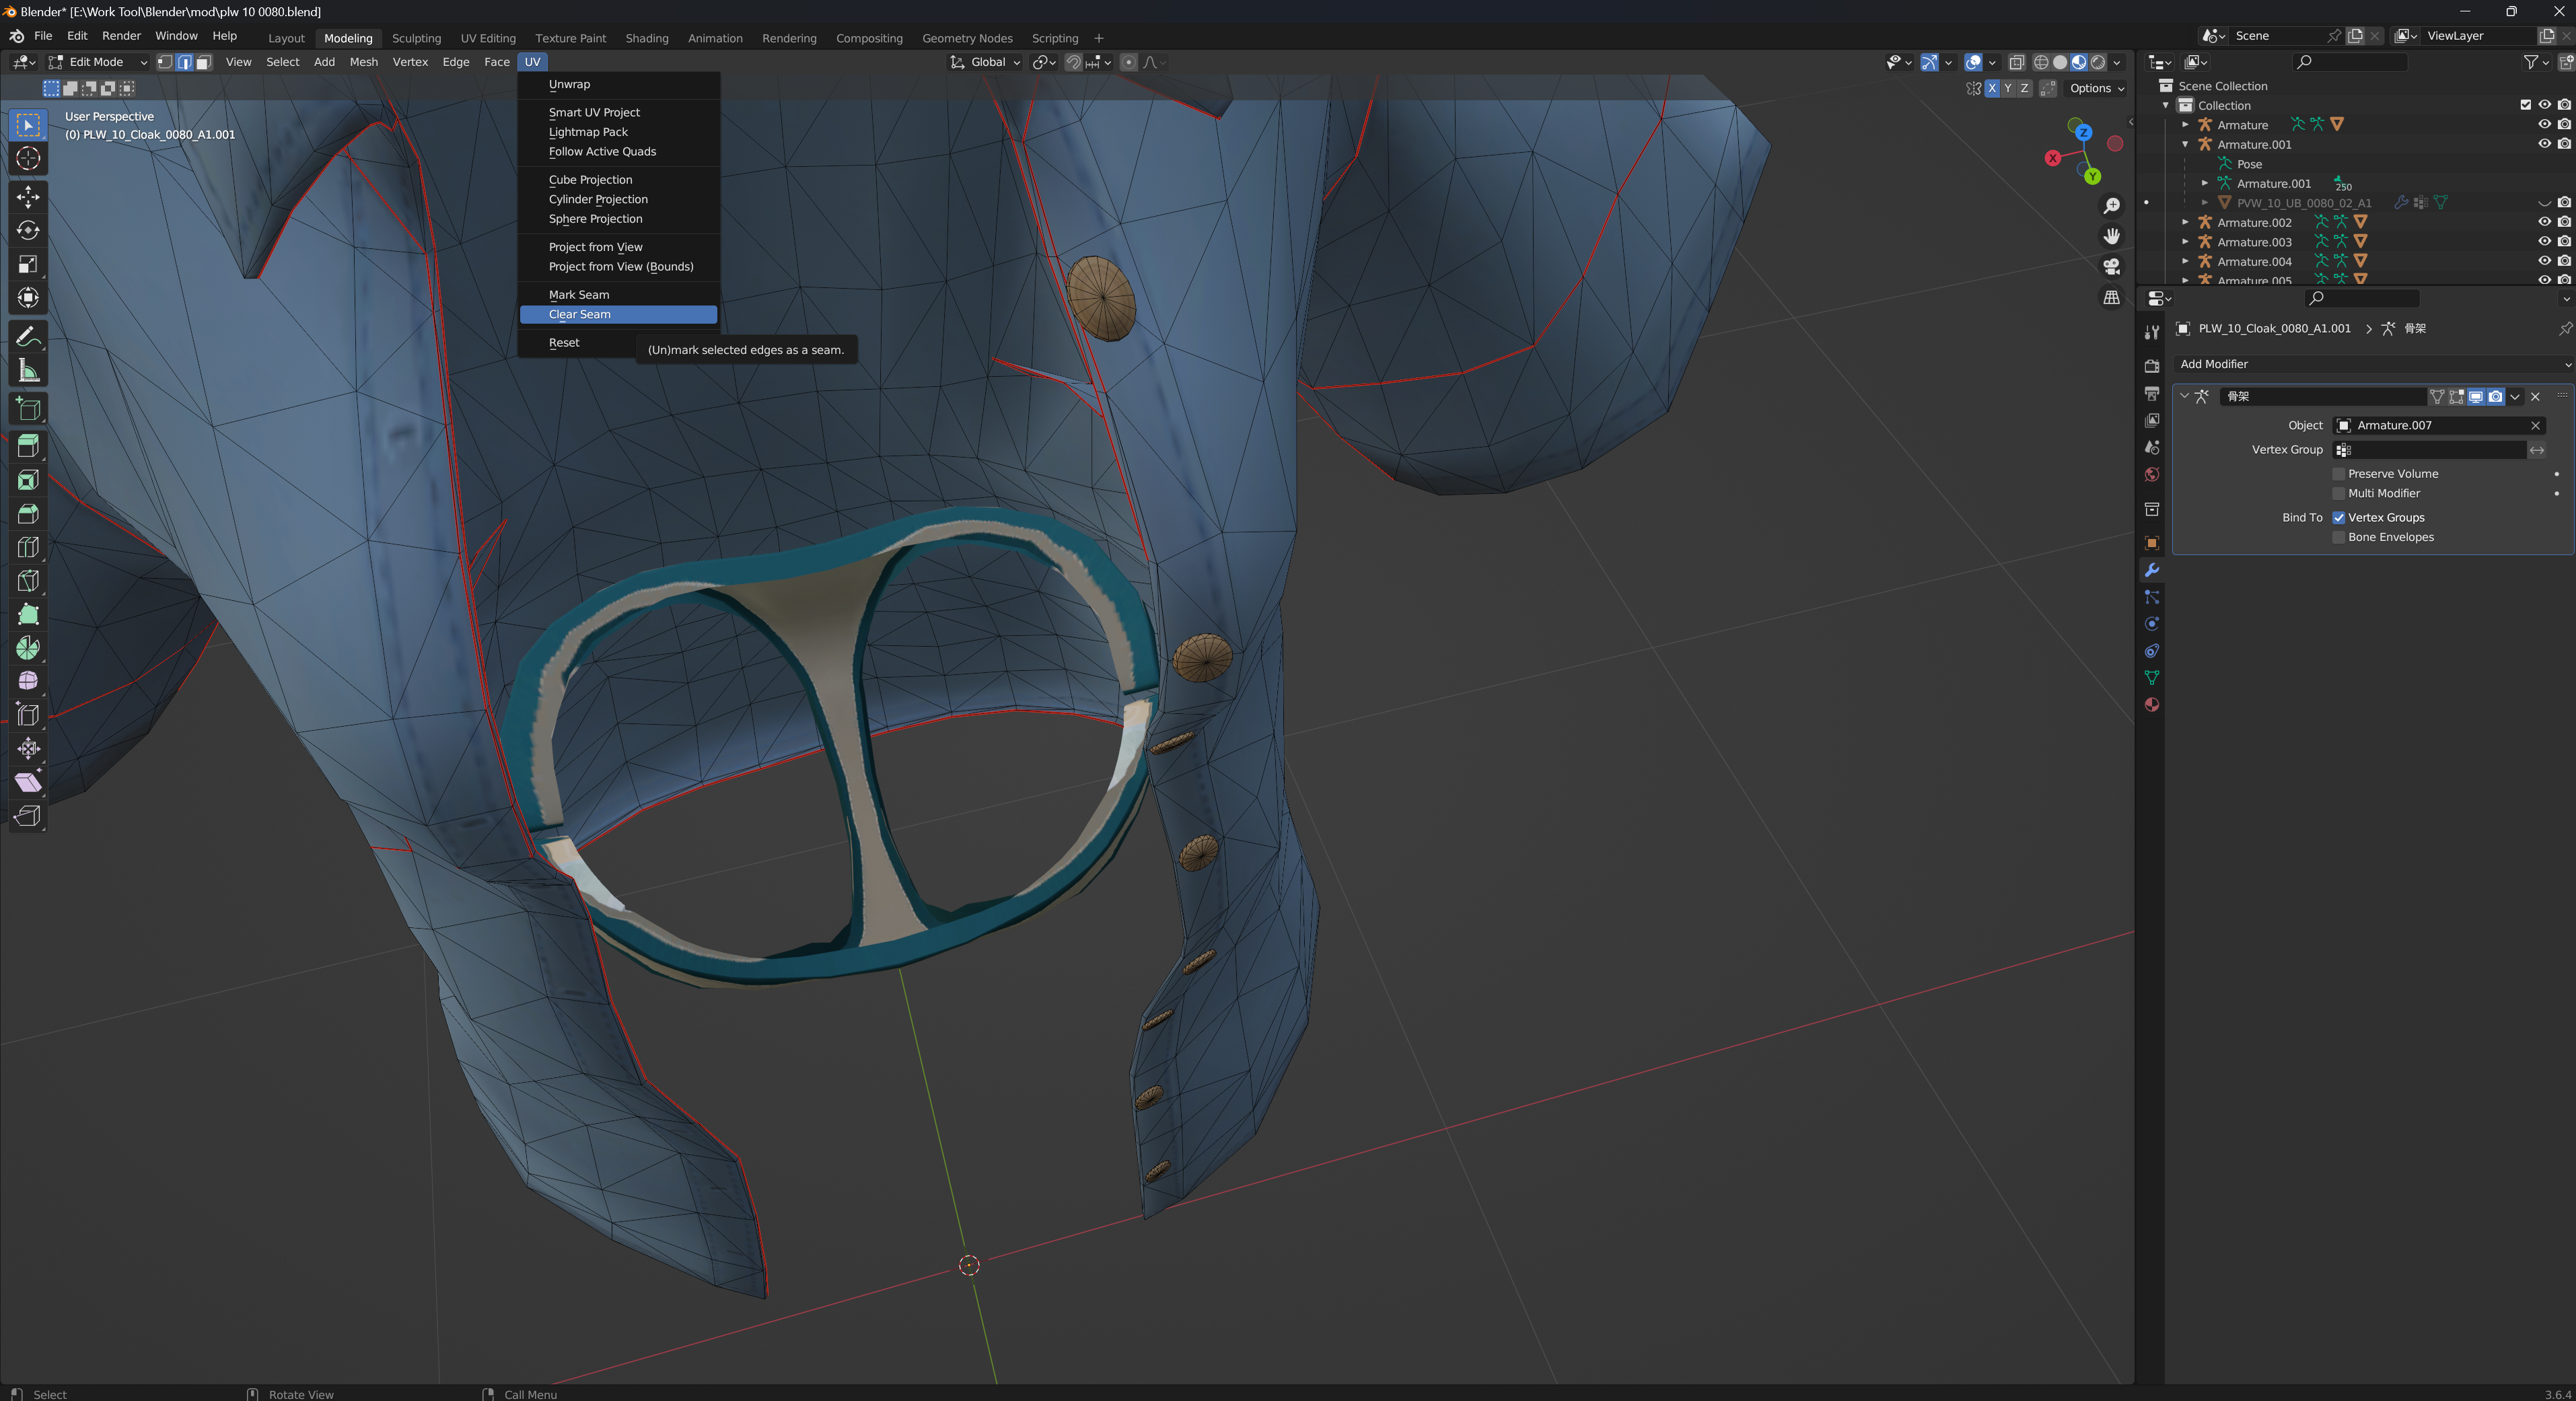The height and width of the screenshot is (1401, 2576).
Task: Remove the armature modifier with X
Action: pos(2535,397)
